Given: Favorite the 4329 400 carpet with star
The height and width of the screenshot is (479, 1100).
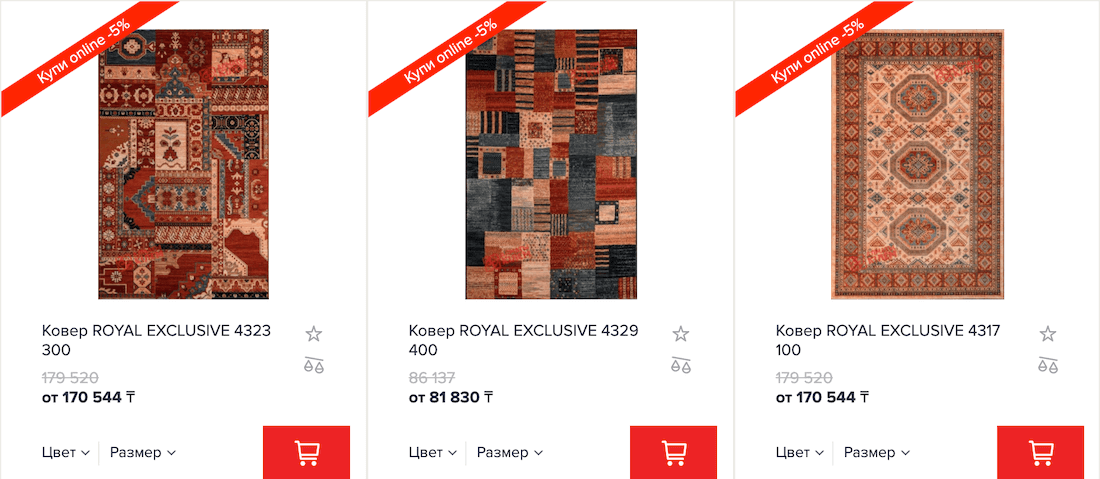Looking at the screenshot, I should tap(680, 334).
